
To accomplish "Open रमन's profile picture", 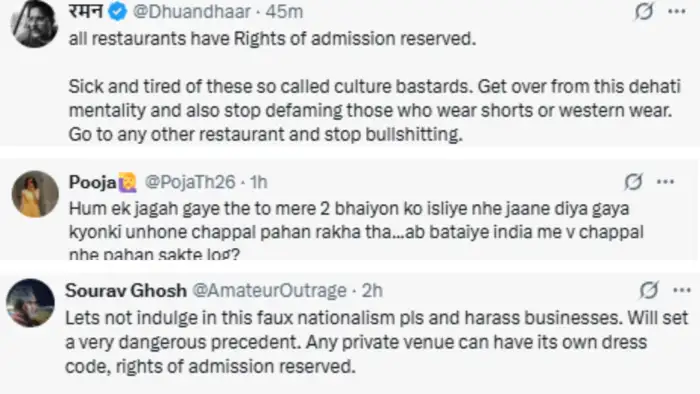I will tap(34, 23).
